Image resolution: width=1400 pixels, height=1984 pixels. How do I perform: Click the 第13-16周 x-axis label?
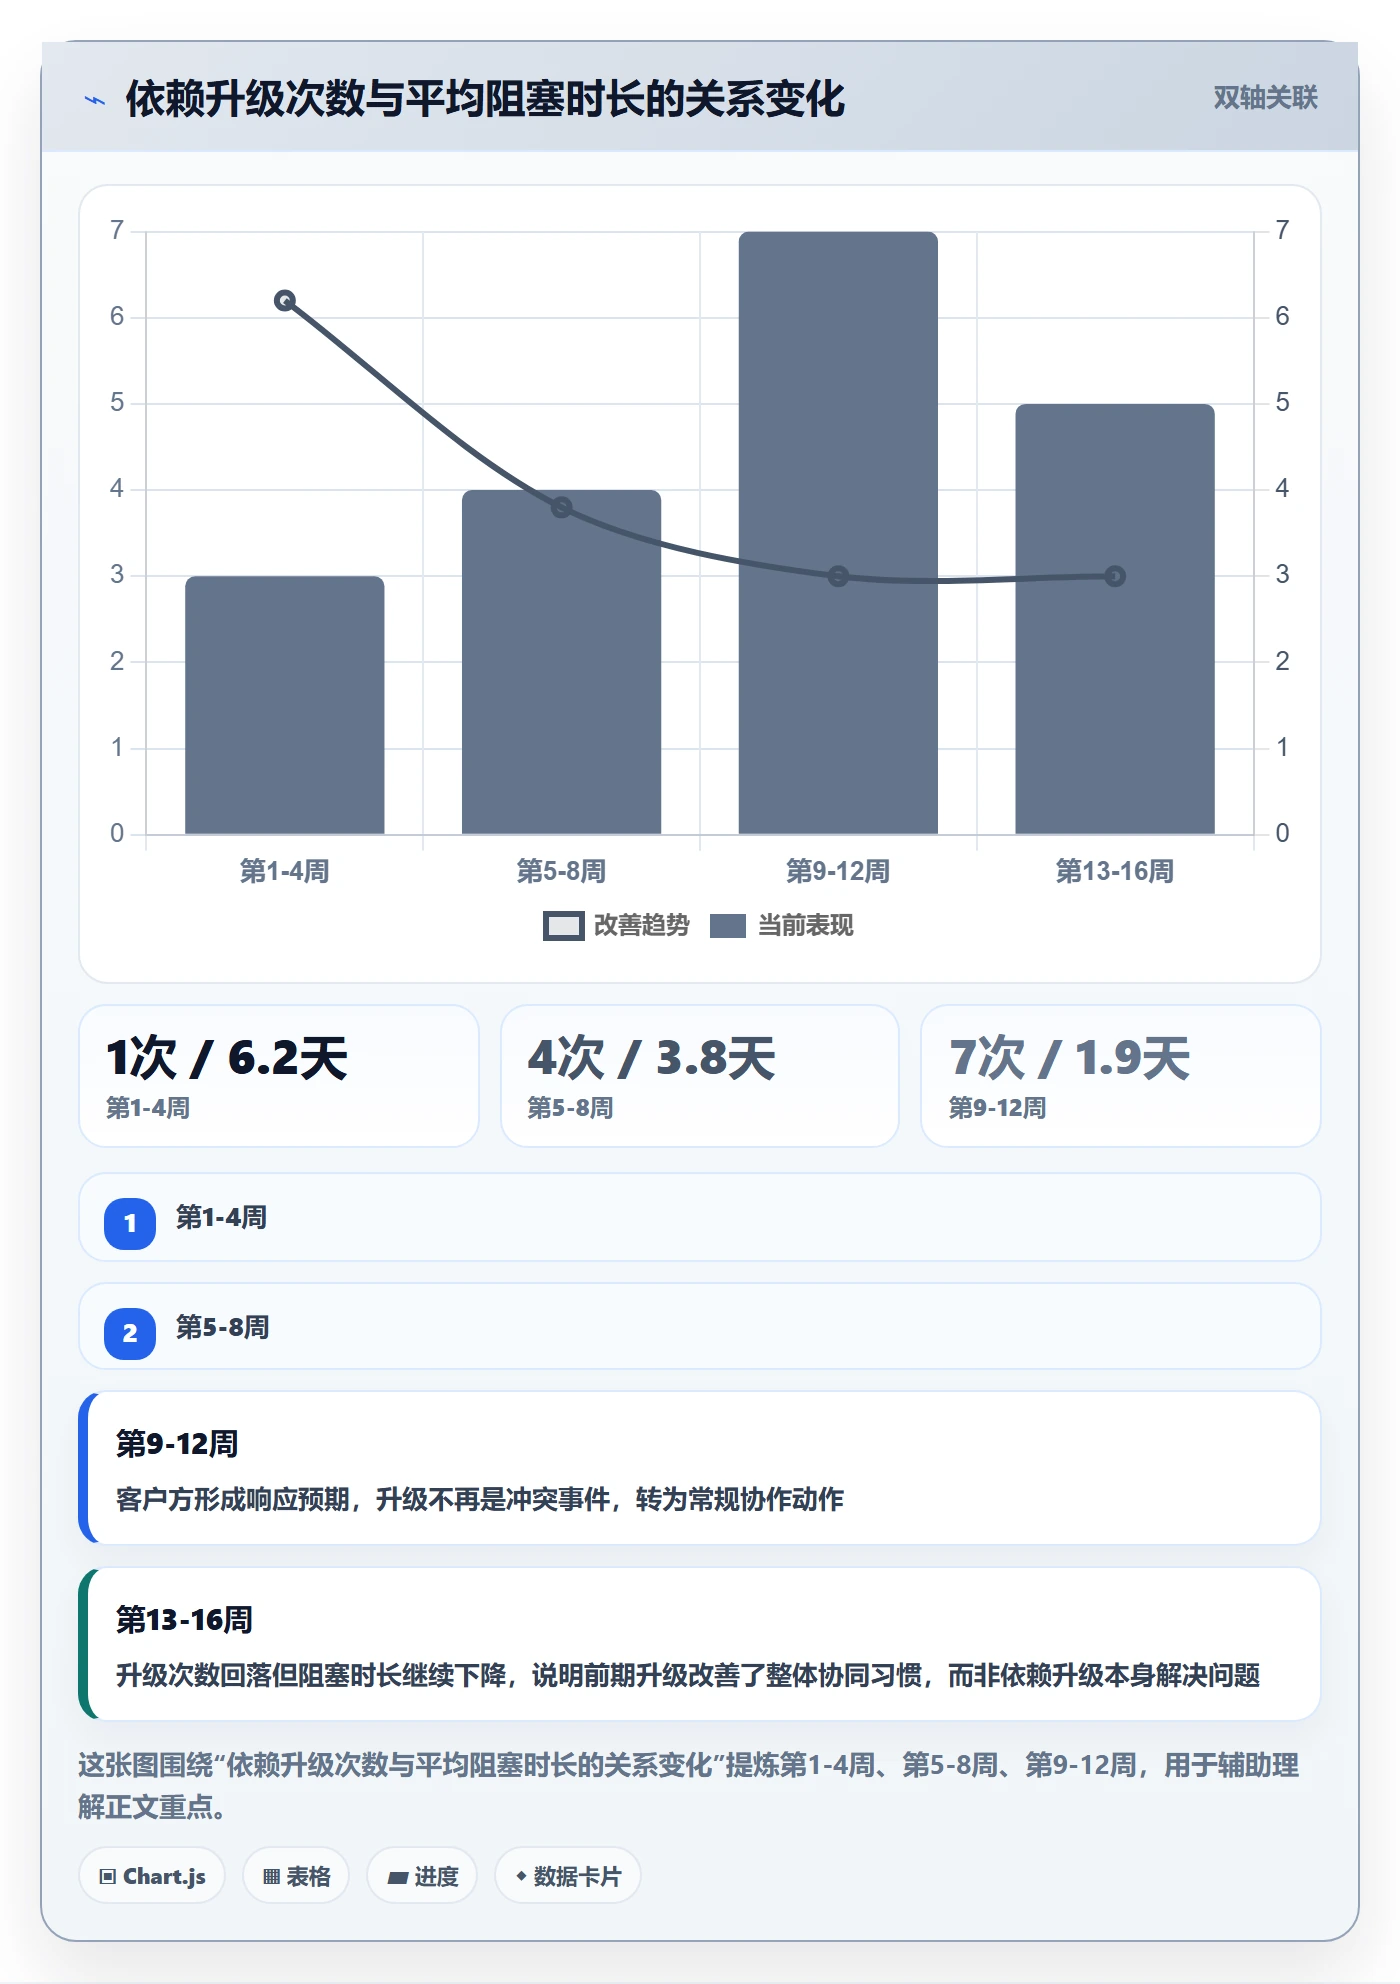[1115, 871]
